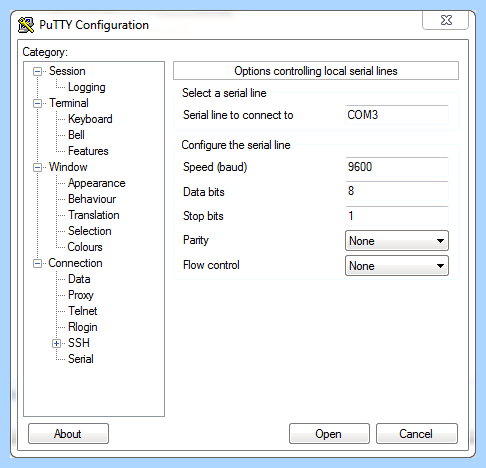Click the serial line field showing COM3

pos(397,115)
